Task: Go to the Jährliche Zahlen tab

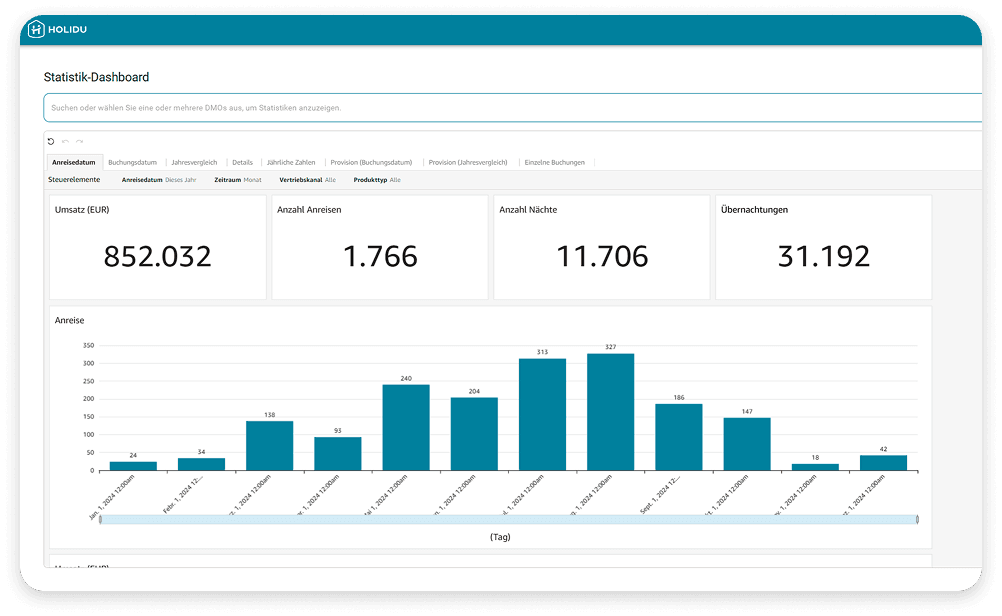Action: coord(291,162)
